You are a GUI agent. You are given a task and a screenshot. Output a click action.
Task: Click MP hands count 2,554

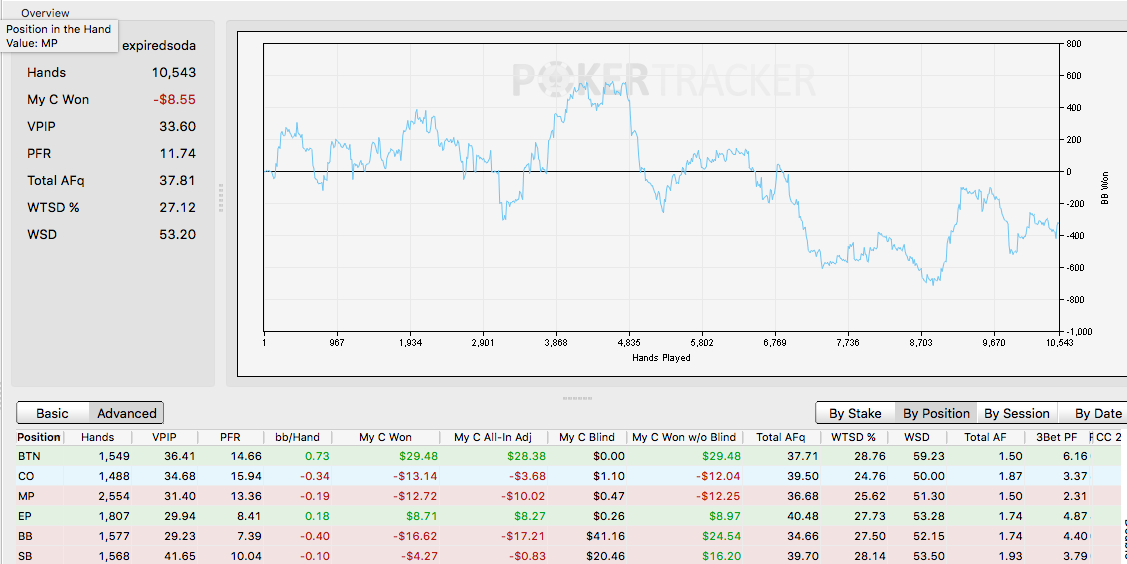(x=115, y=496)
